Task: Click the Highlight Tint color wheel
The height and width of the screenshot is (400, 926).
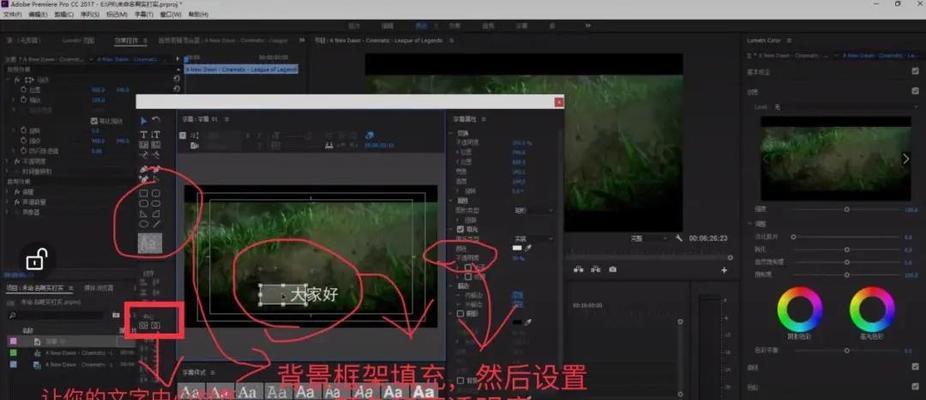Action: pyautogui.click(x=872, y=309)
